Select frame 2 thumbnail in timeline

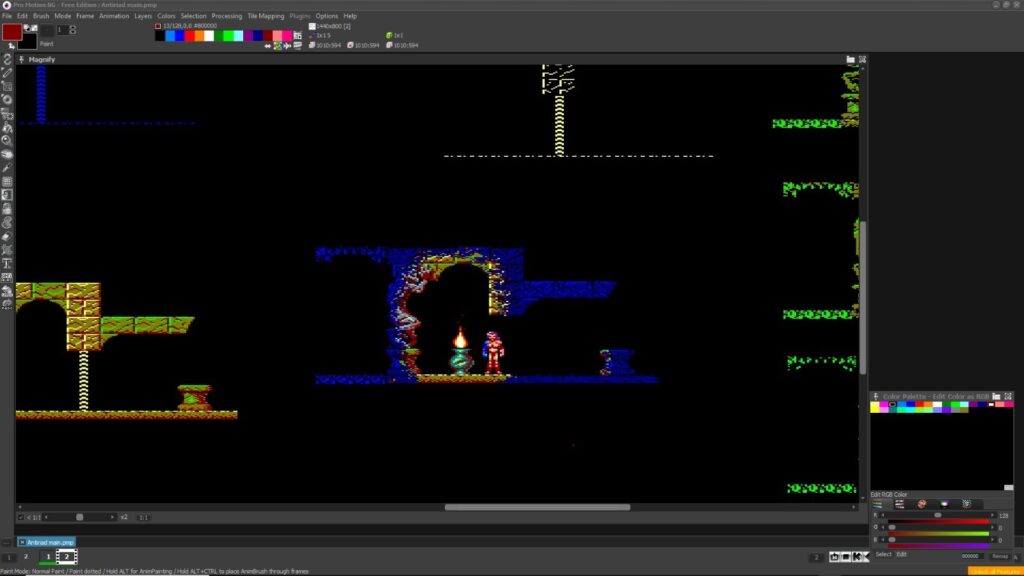pos(67,556)
